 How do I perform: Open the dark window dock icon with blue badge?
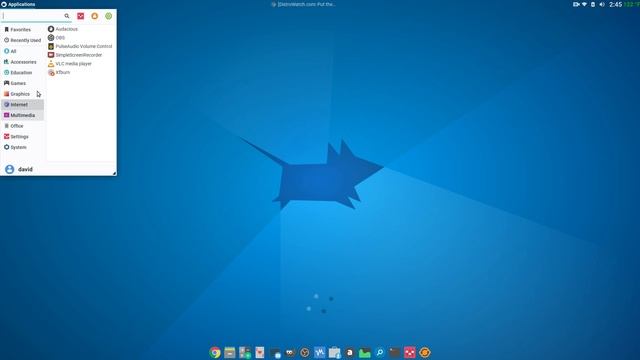click(x=275, y=353)
